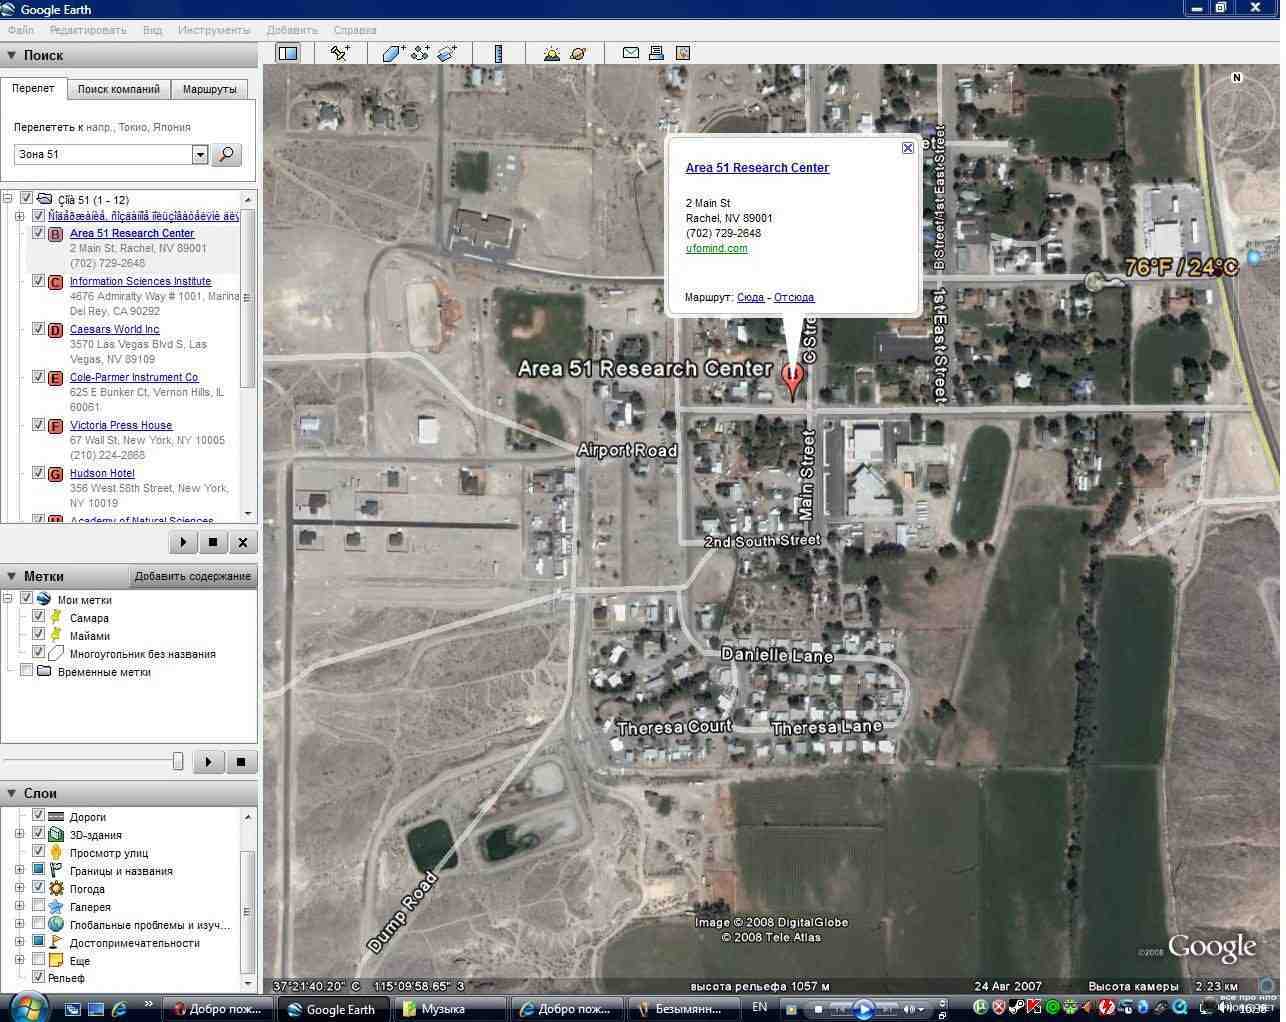Click the Перелететь search input field
Image resolution: width=1286 pixels, height=1022 pixels.
(103, 154)
